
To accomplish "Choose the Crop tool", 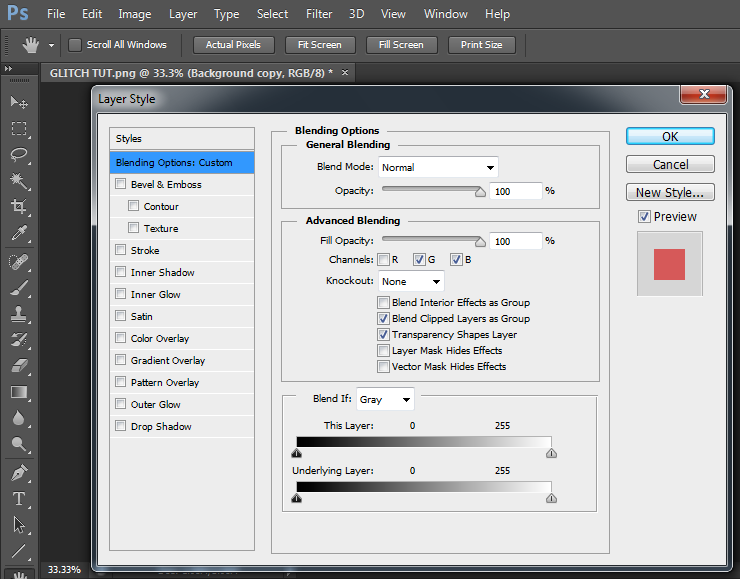I will 18,206.
